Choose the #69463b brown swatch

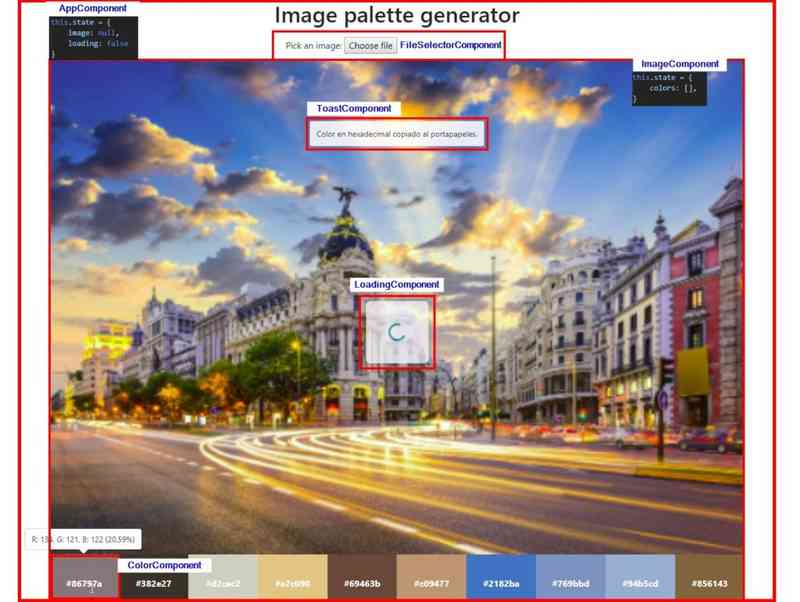click(362, 577)
